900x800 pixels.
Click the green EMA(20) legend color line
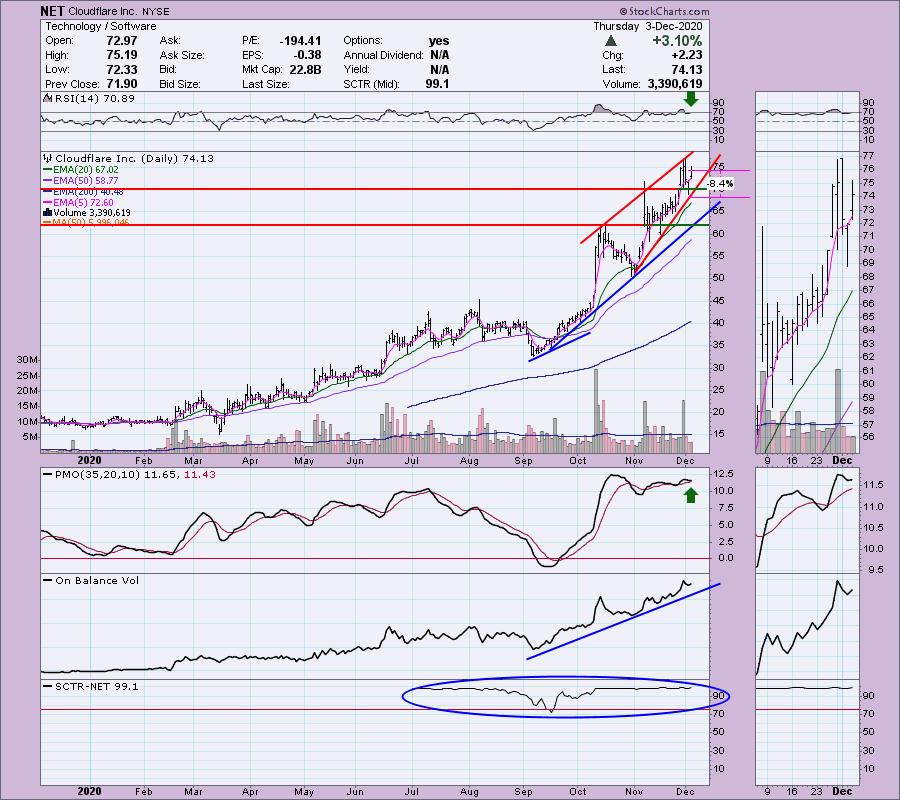pyautogui.click(x=48, y=170)
